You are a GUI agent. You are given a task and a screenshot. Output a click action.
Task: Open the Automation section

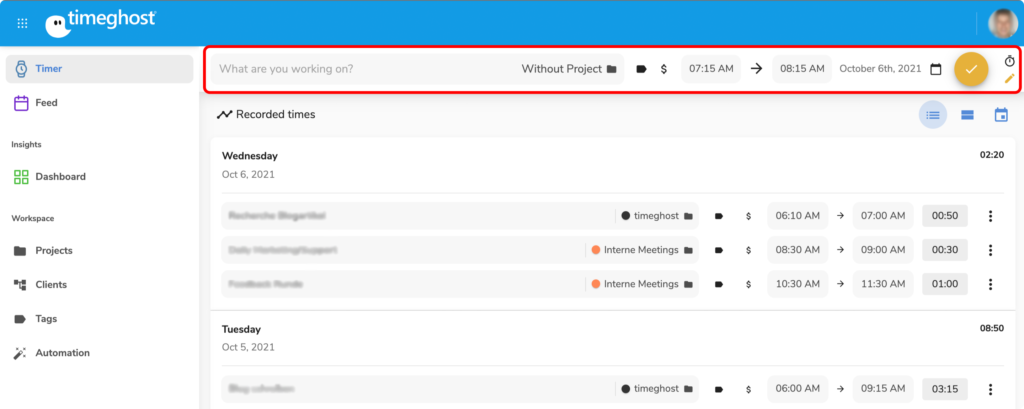point(62,353)
